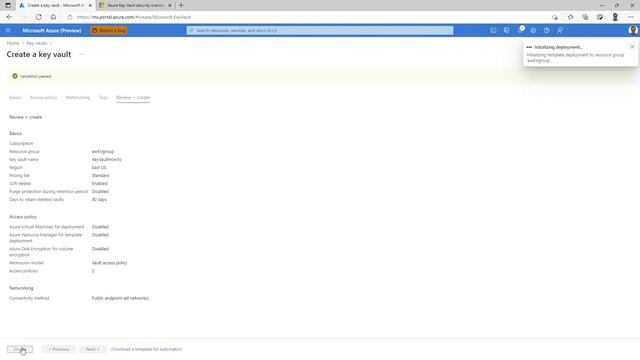
Task: Open the Azure portal hamburger menu
Action: point(8,30)
